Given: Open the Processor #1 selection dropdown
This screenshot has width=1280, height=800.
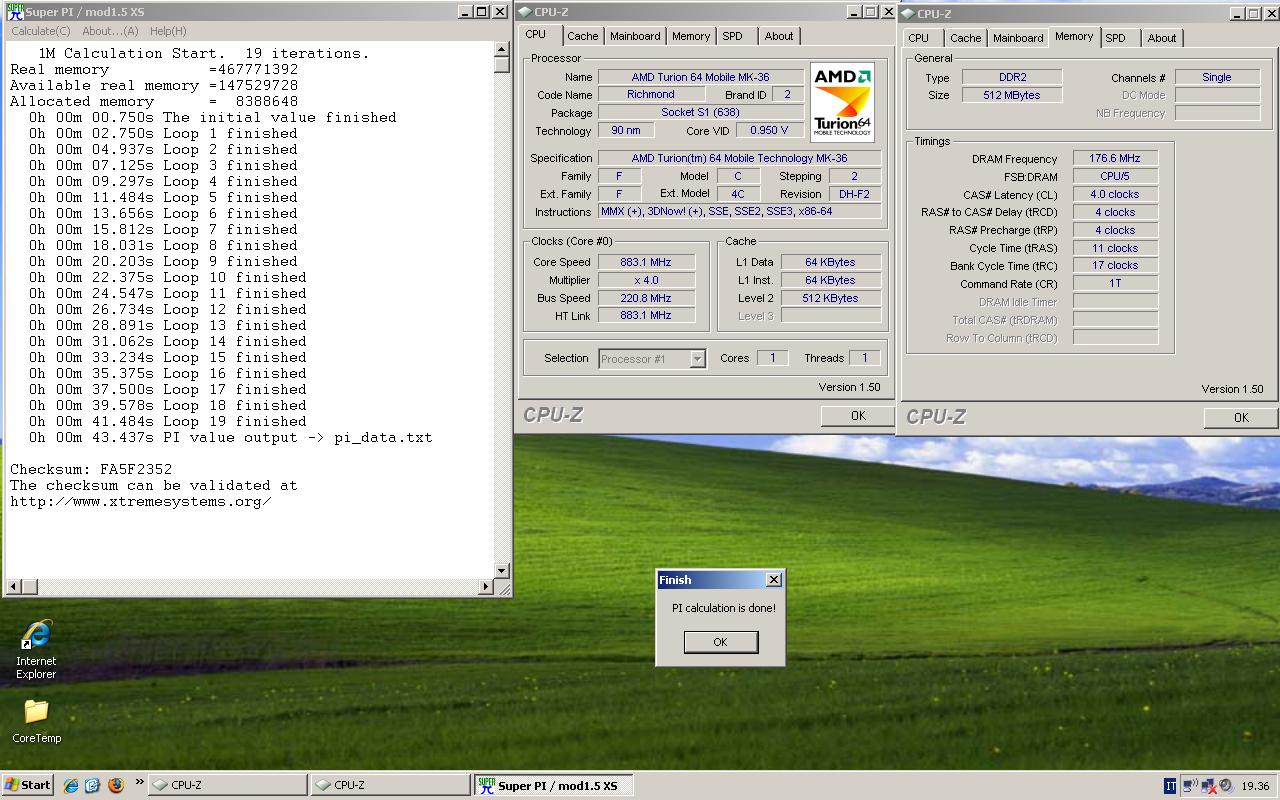Looking at the screenshot, I should (697, 359).
